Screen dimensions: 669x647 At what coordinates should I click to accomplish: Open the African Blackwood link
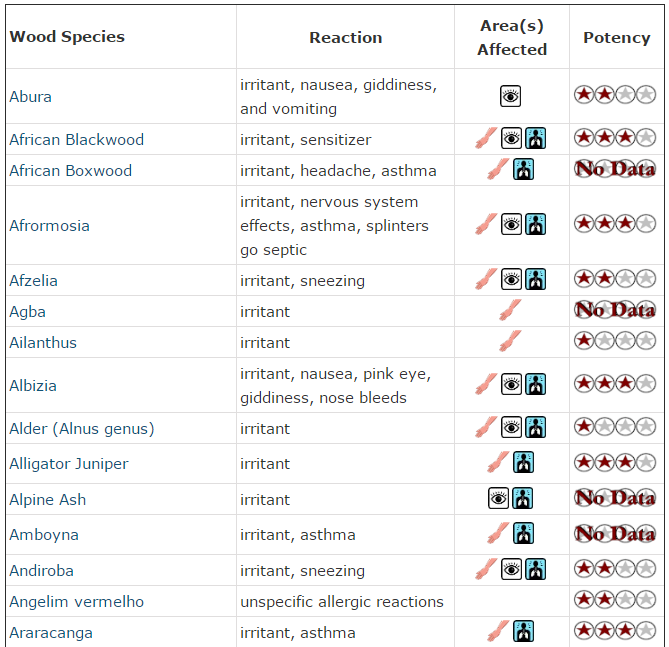(77, 140)
